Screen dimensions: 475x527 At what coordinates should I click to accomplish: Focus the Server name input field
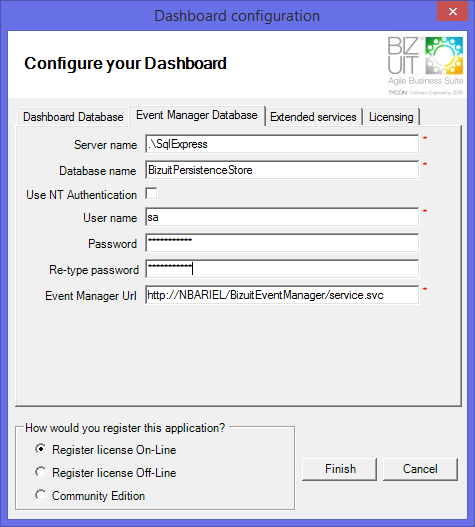click(x=282, y=144)
